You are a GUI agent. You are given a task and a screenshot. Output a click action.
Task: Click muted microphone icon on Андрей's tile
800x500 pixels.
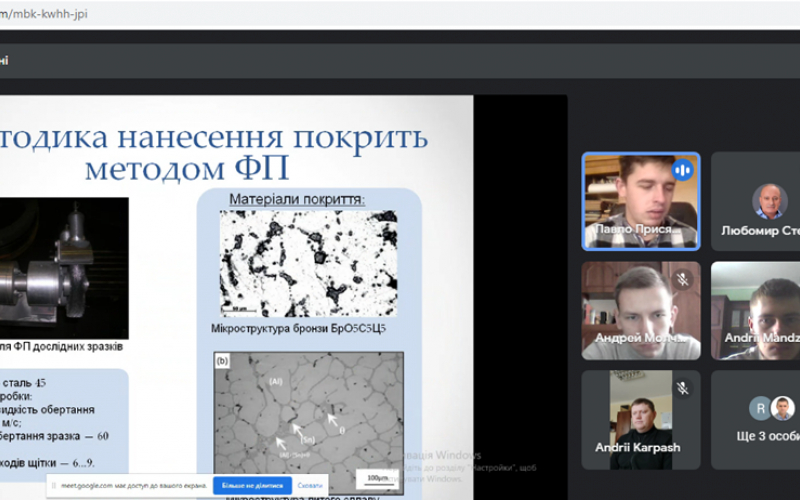(683, 280)
